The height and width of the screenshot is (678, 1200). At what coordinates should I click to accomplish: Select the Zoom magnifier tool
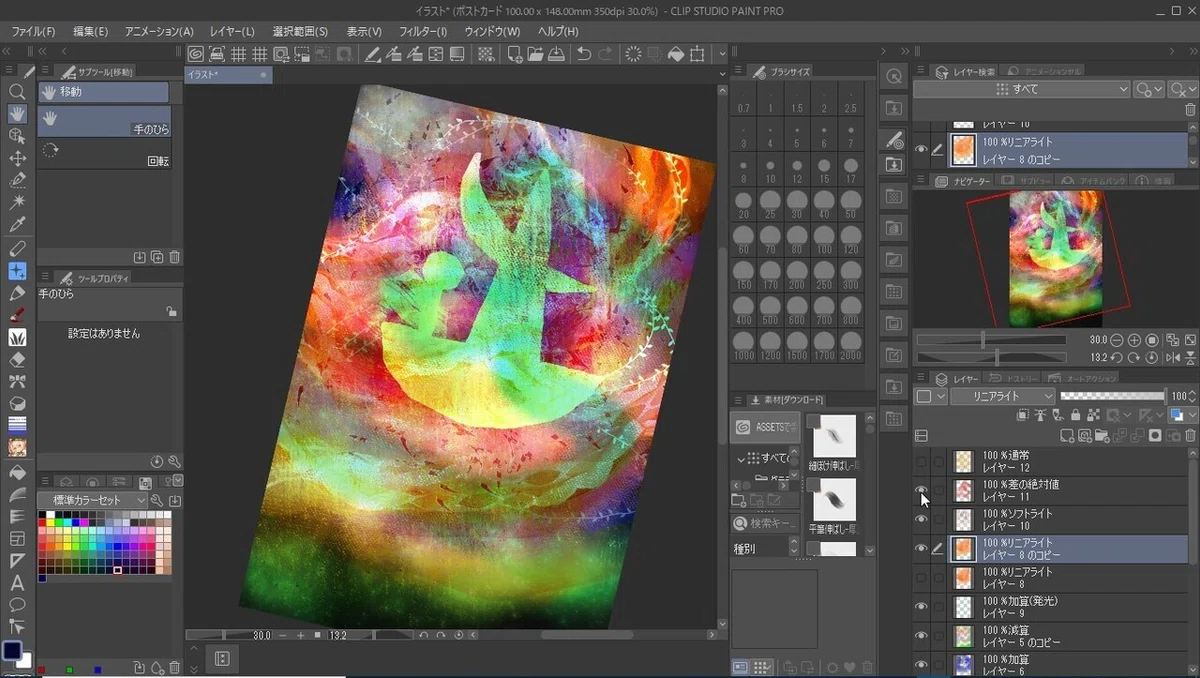pos(17,92)
